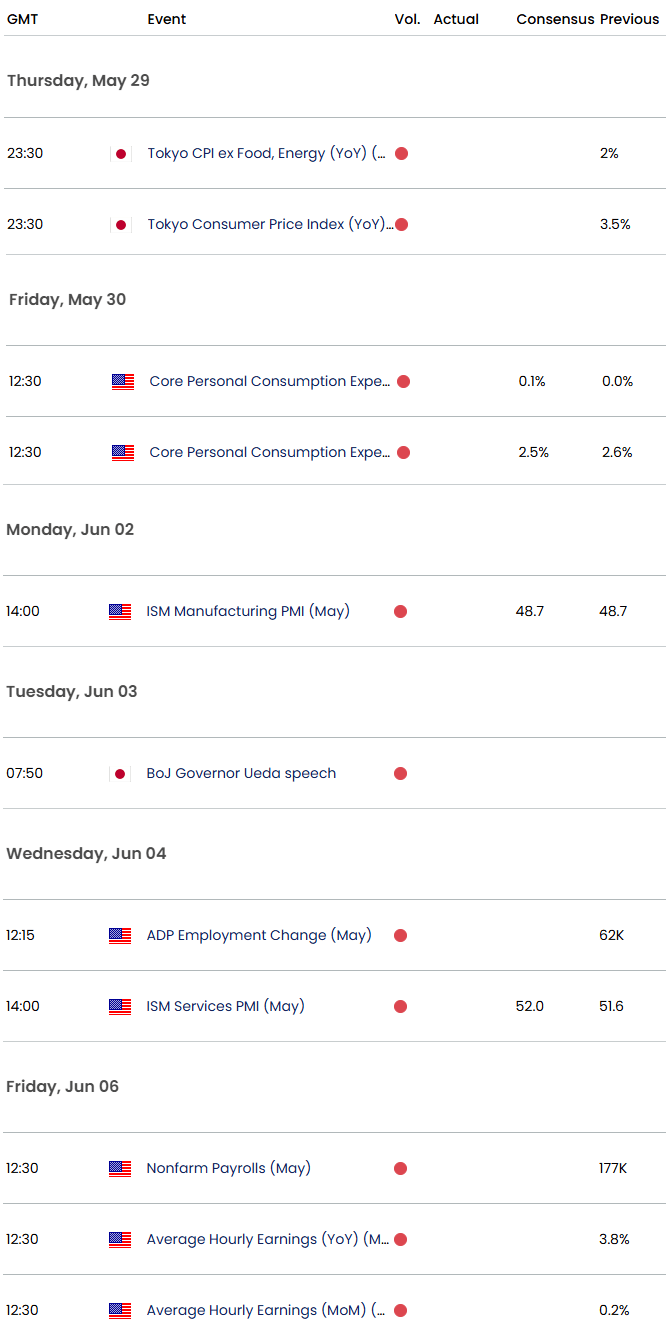The image size is (666, 1330).
Task: Click the volatility dot for BoJ Governor Ueda speech
Action: point(400,773)
